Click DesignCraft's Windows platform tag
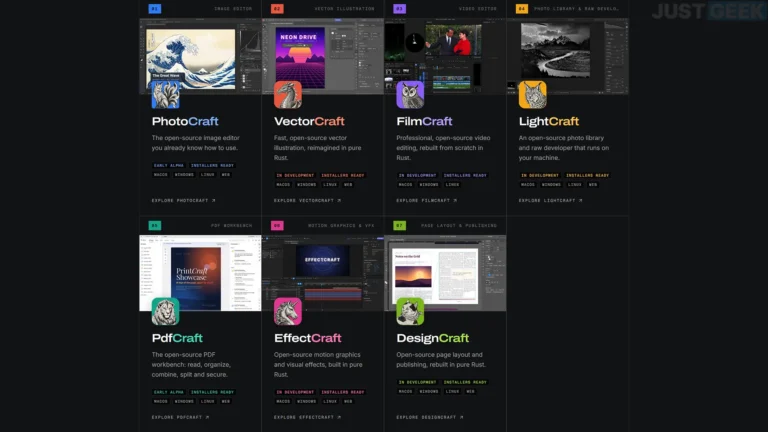This screenshot has width=768, height=432. (429, 391)
